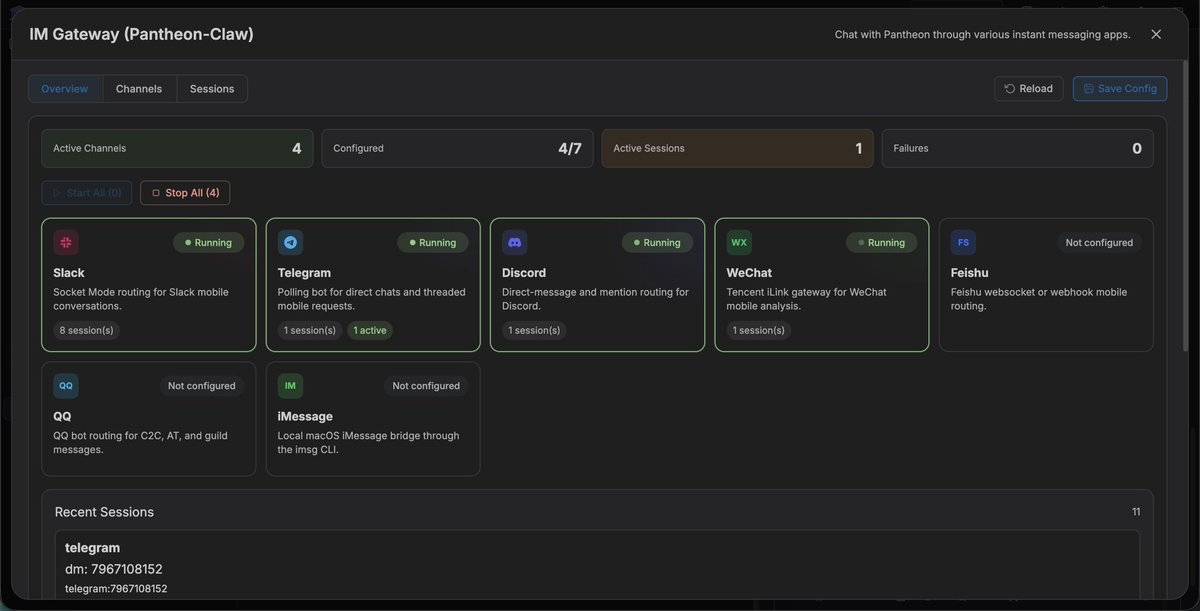The height and width of the screenshot is (611, 1200).
Task: Click the WeChat card title
Action: point(749,273)
